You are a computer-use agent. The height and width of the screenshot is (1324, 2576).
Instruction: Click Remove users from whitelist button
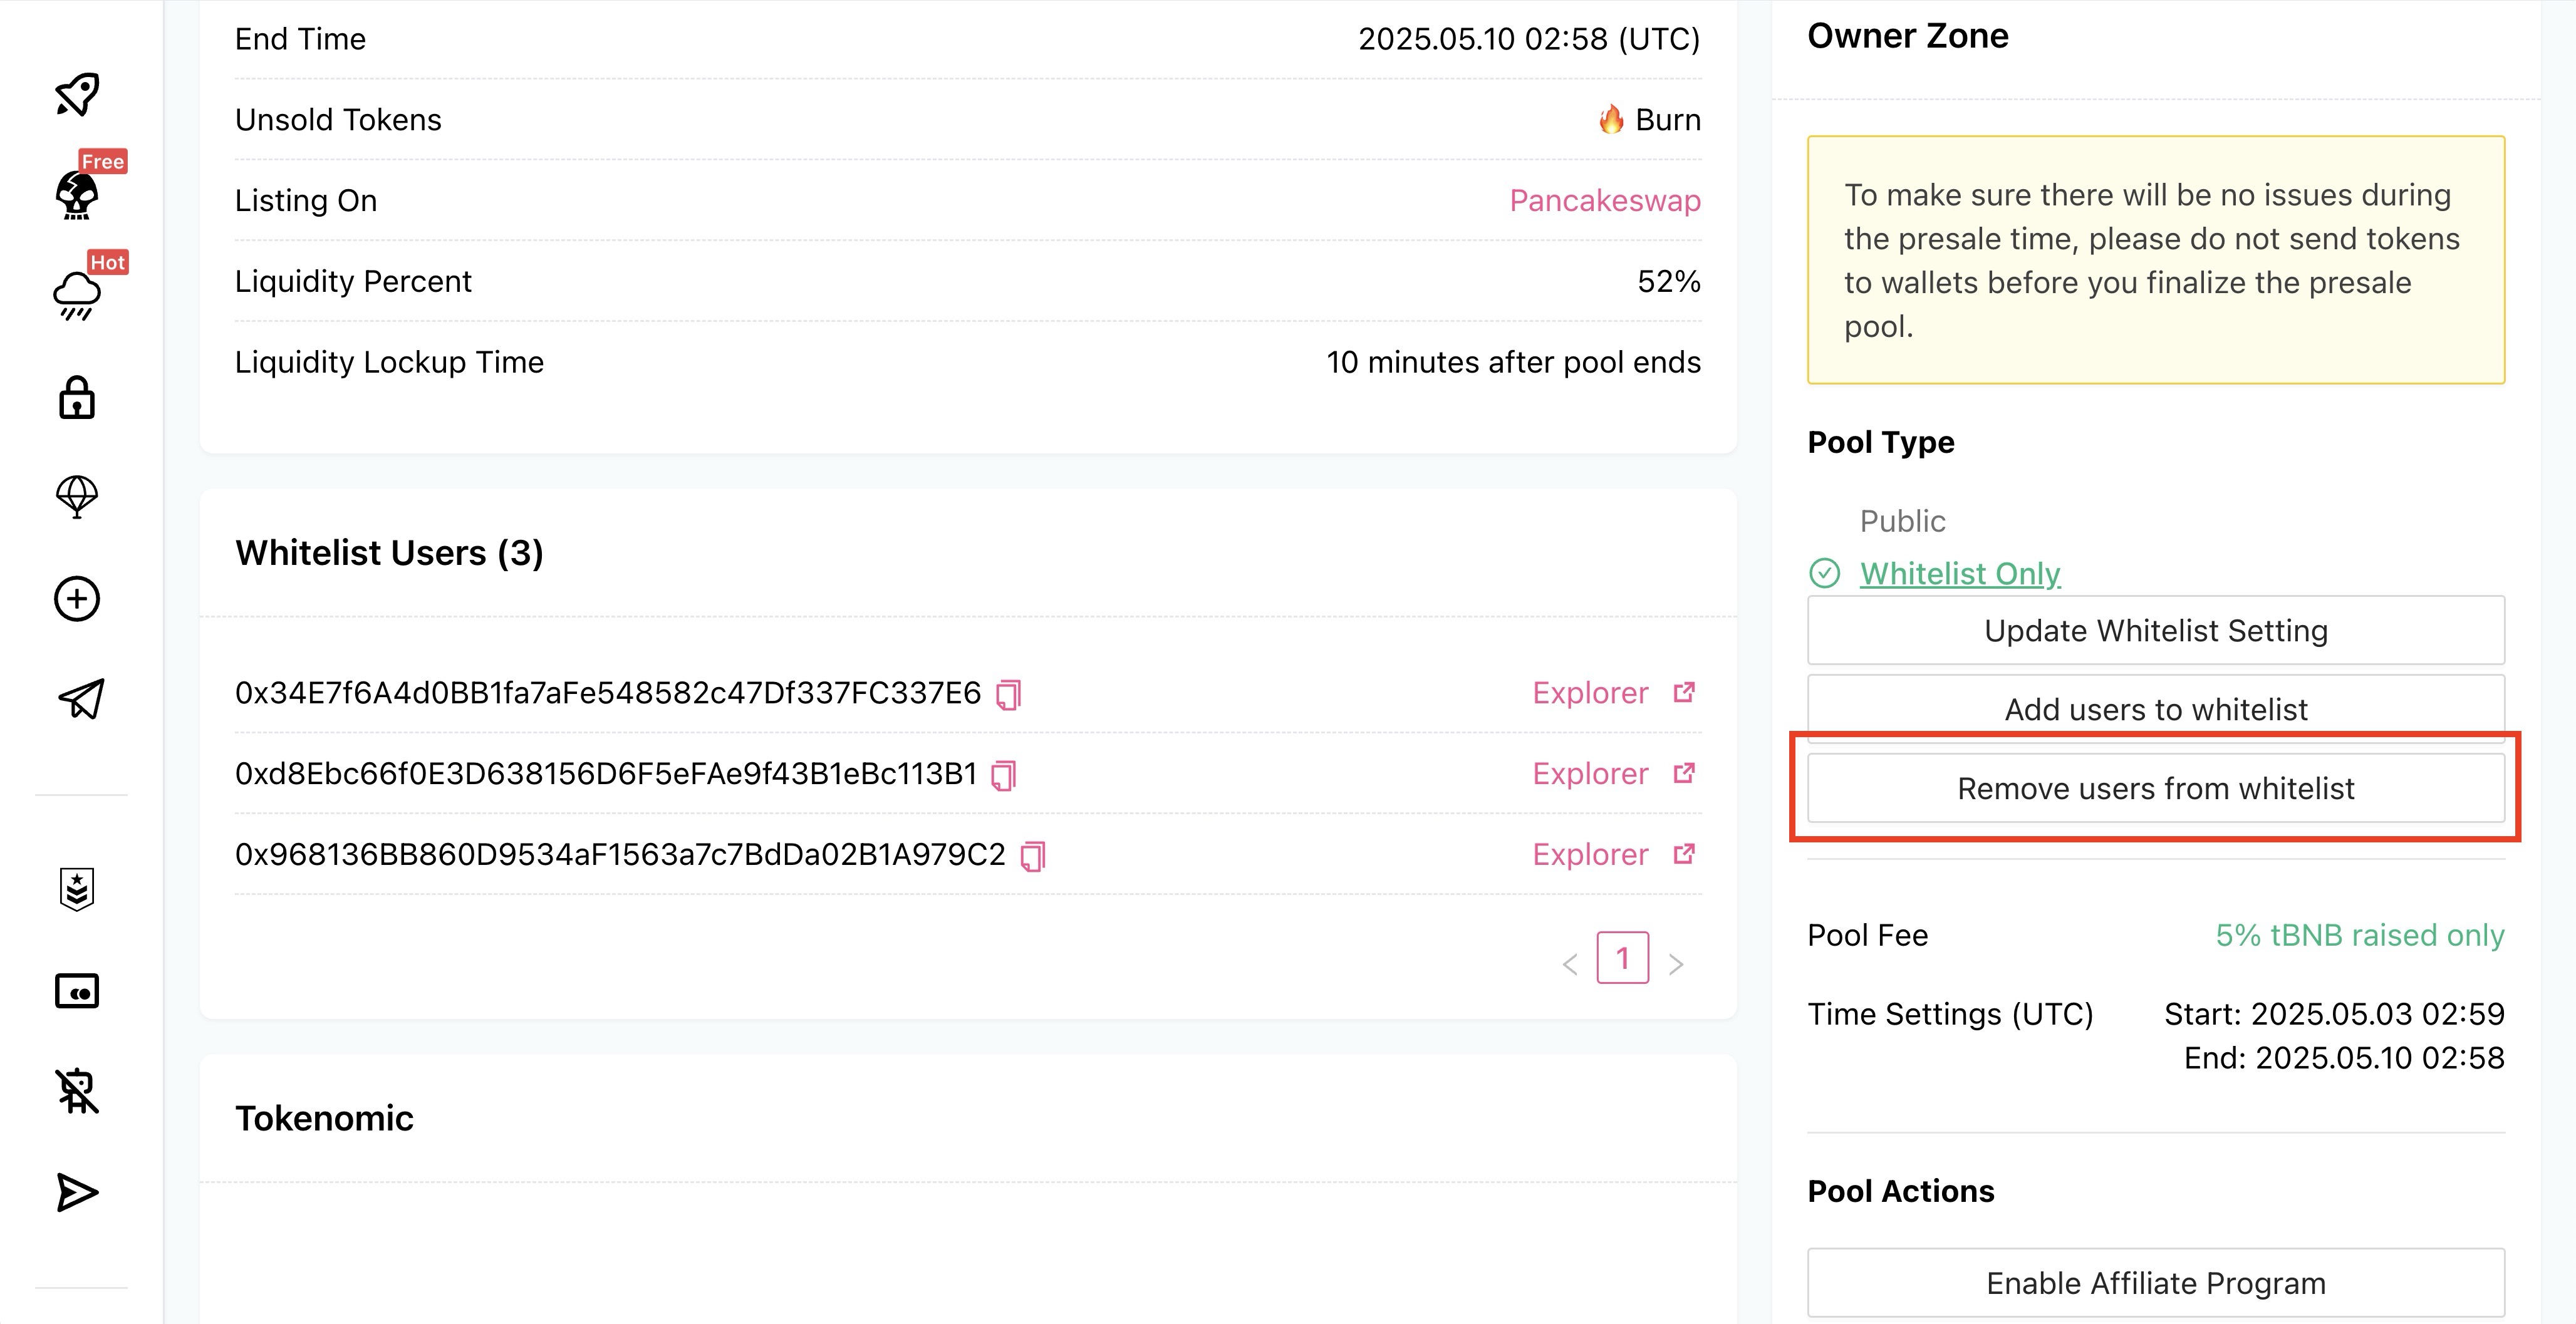tap(2155, 788)
